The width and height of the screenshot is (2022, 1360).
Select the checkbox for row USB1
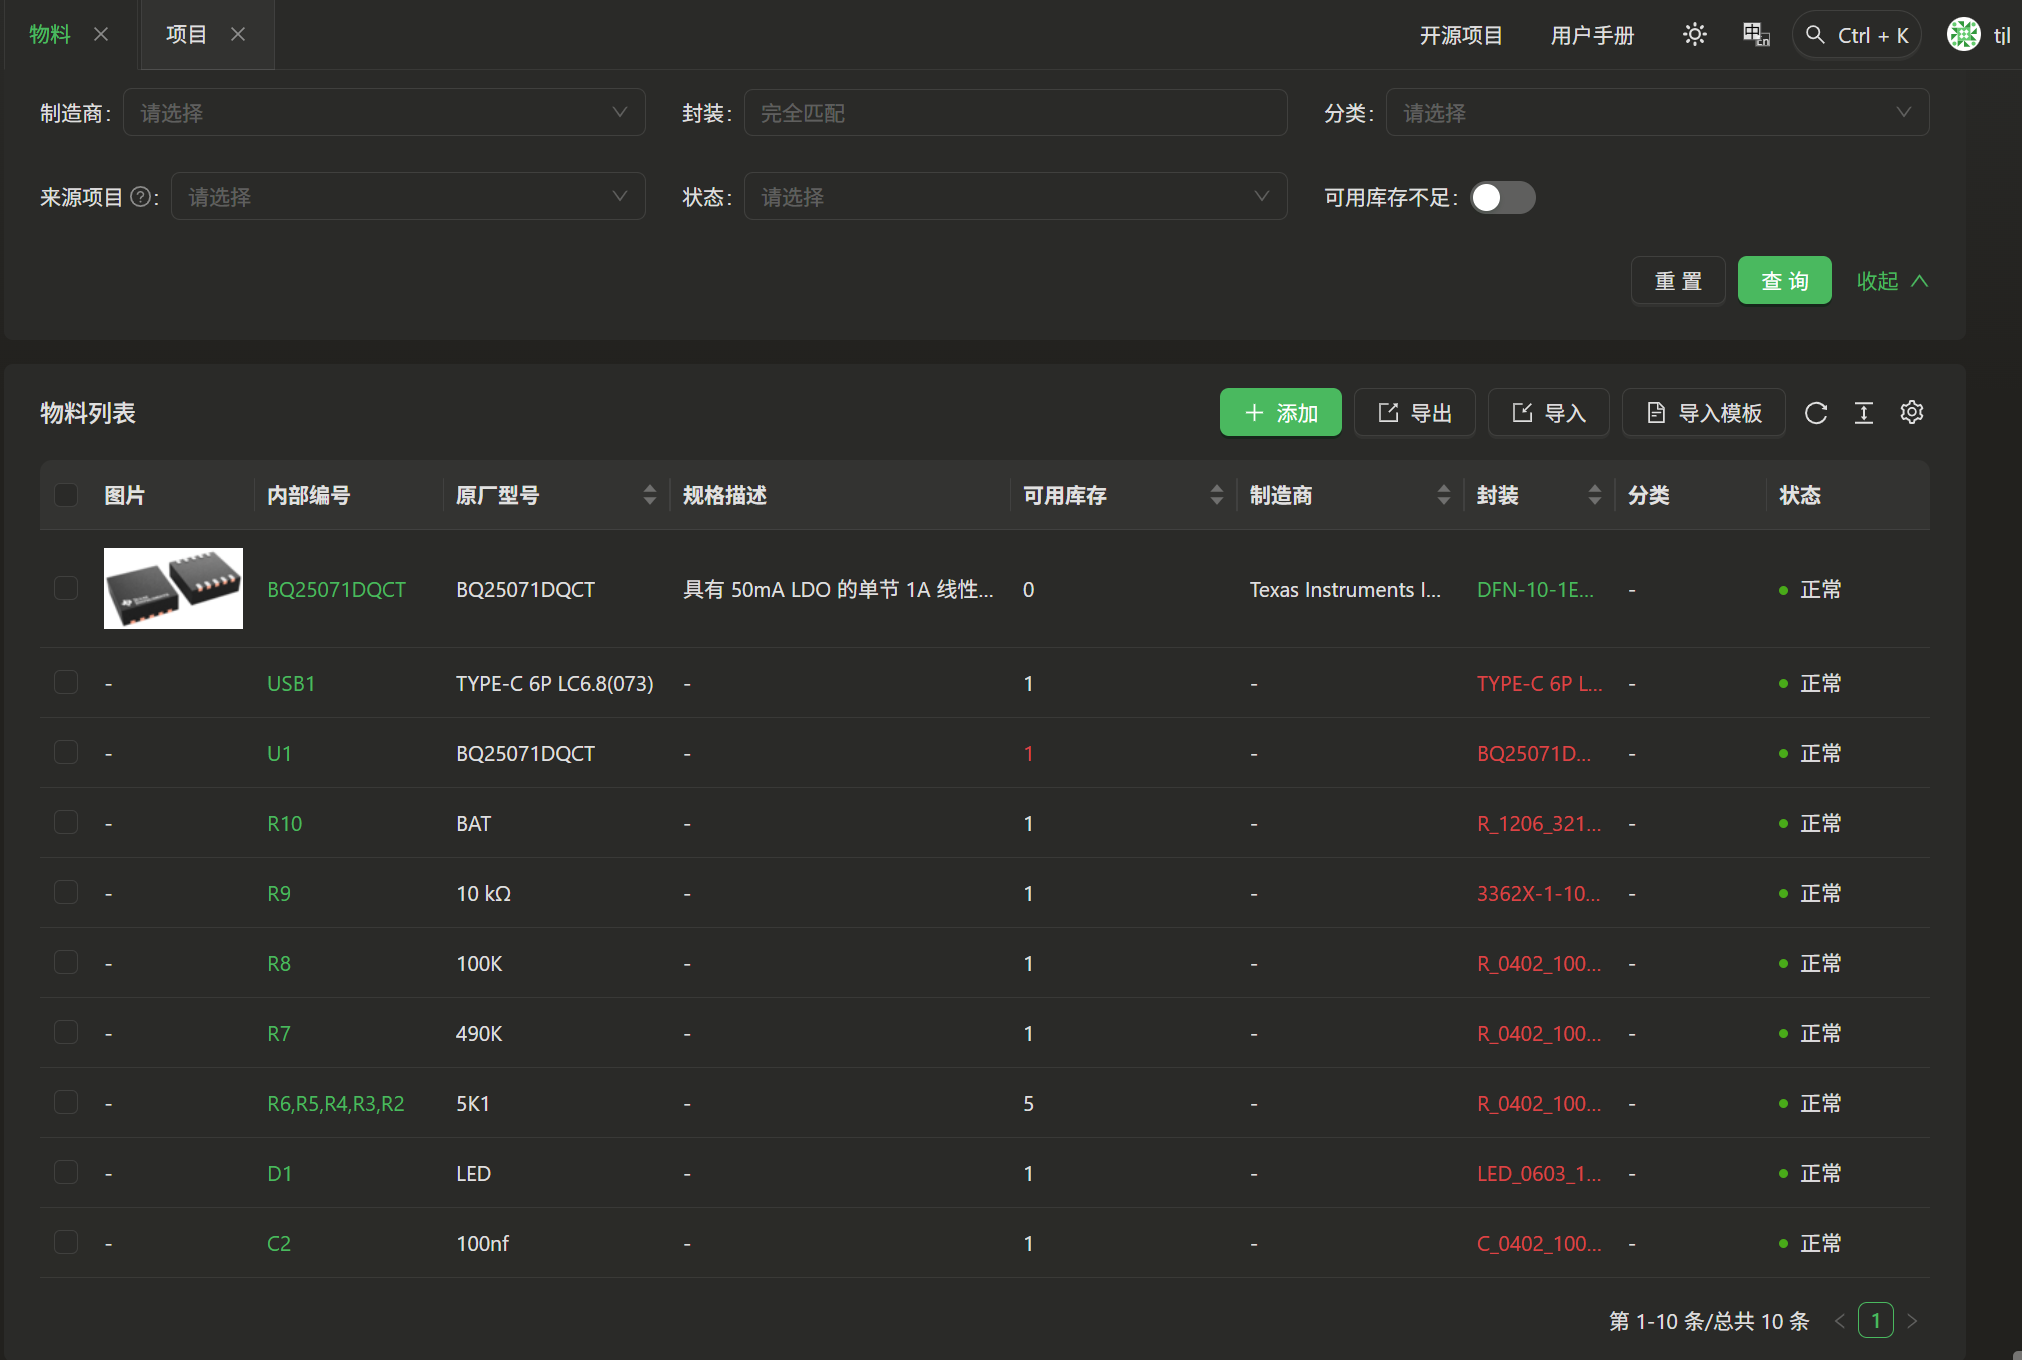click(x=66, y=683)
